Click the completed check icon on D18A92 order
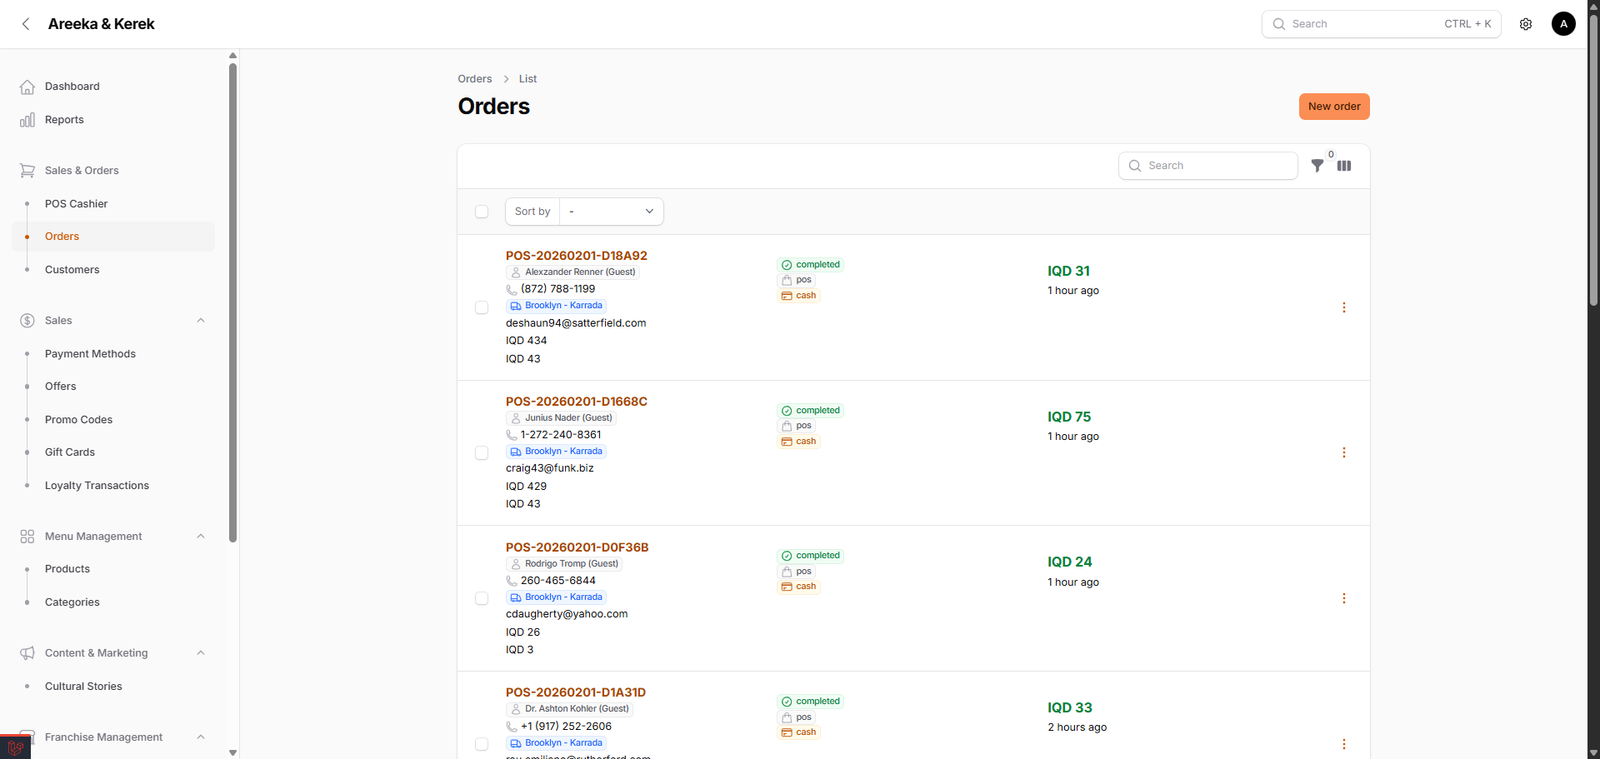 [787, 265]
